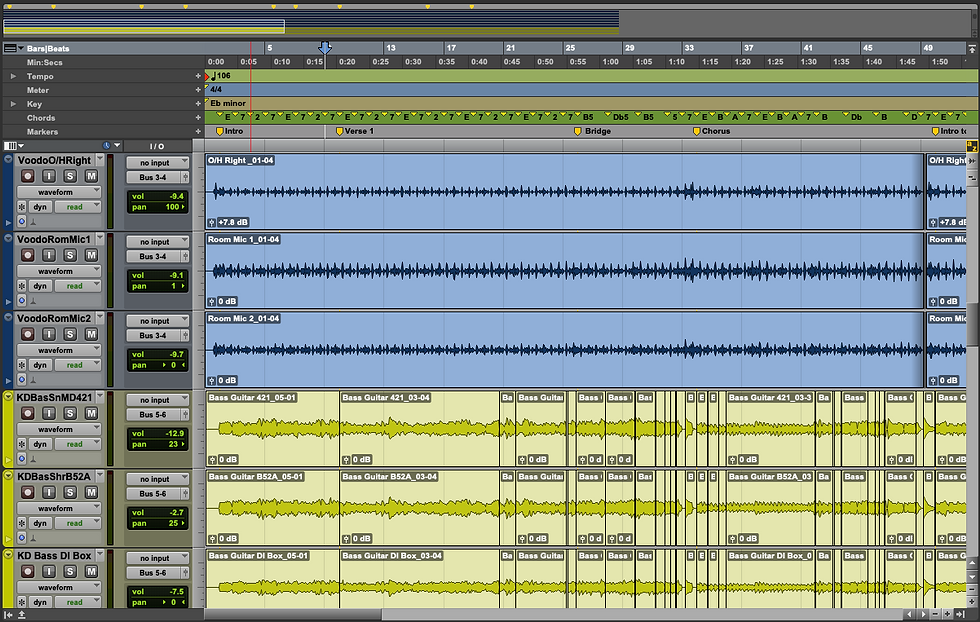Click the blue elastic audio icon on KDBasShrB52A
The image size is (980, 622).
(22, 537)
